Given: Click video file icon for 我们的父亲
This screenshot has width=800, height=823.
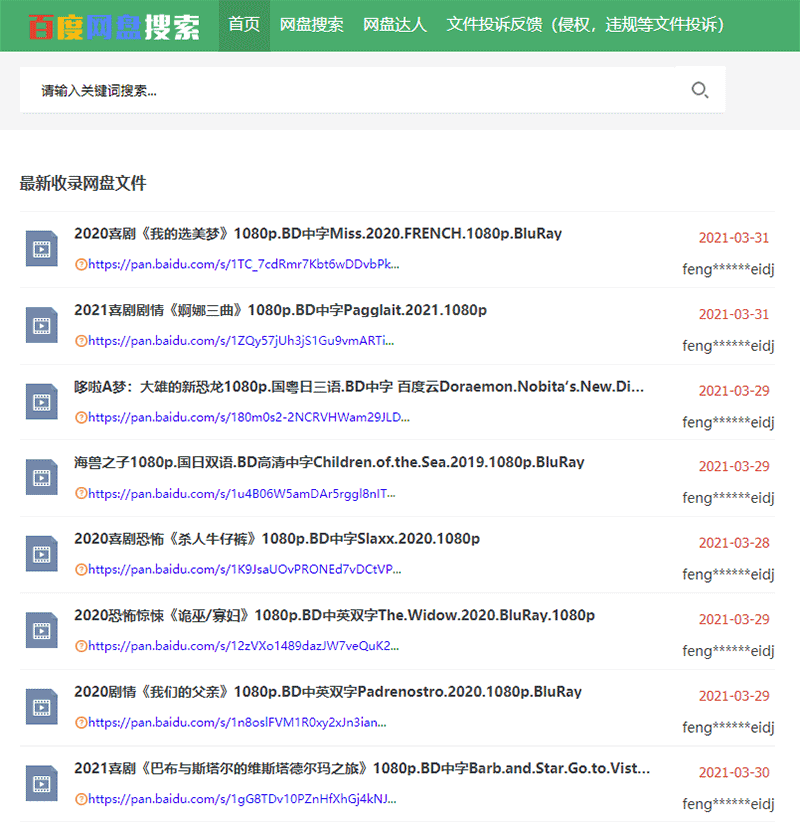Looking at the screenshot, I should coord(42,708).
